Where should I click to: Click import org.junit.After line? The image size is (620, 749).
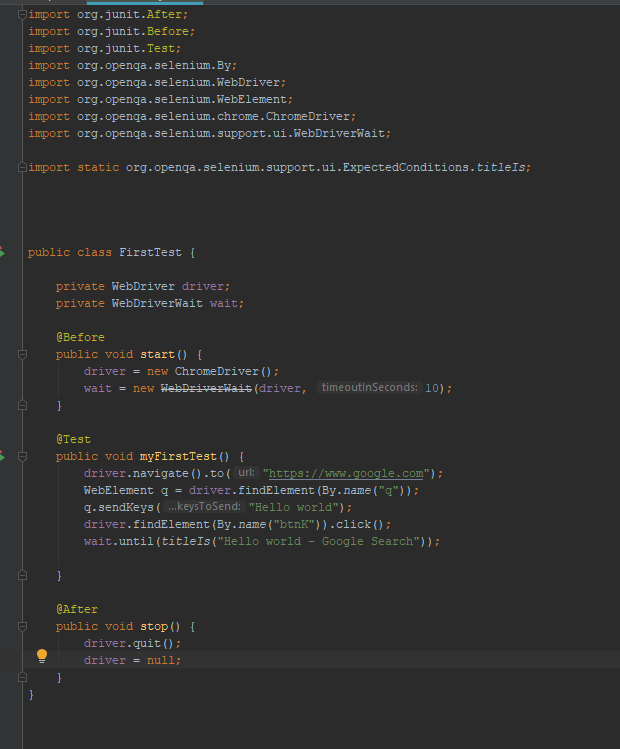click(x=108, y=15)
